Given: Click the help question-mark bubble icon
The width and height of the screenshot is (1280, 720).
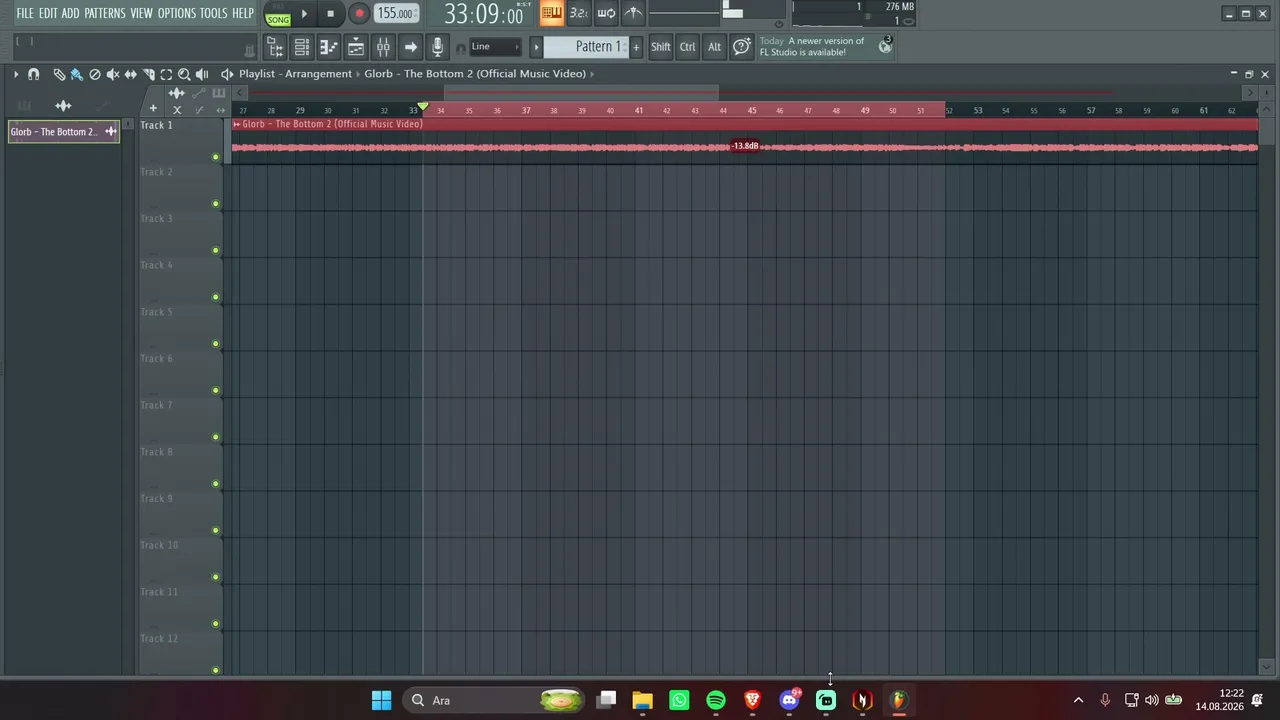Looking at the screenshot, I should pos(741,47).
